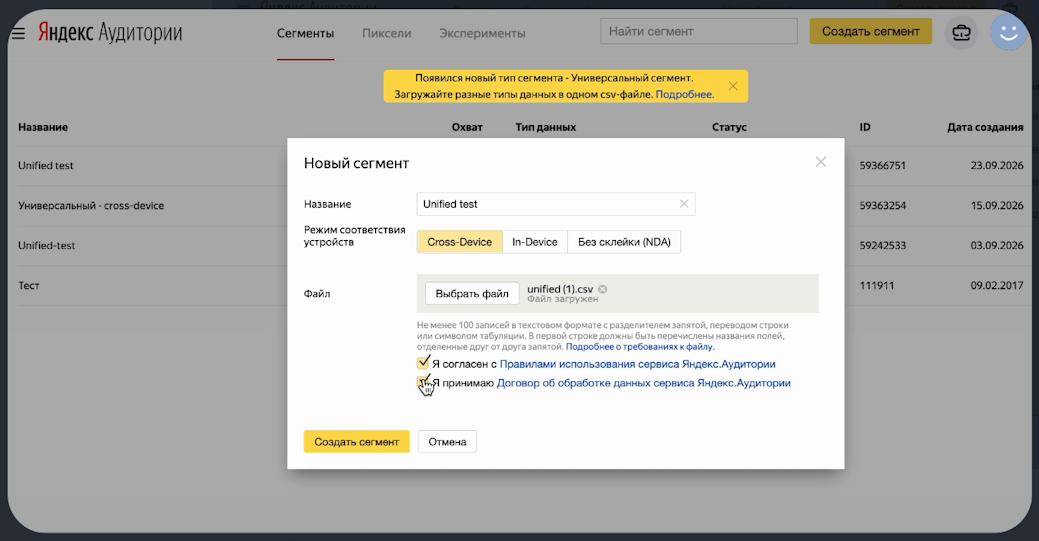Focus the Найти сегмент search field
Image resolution: width=1039 pixels, height=541 pixels.
click(x=699, y=31)
